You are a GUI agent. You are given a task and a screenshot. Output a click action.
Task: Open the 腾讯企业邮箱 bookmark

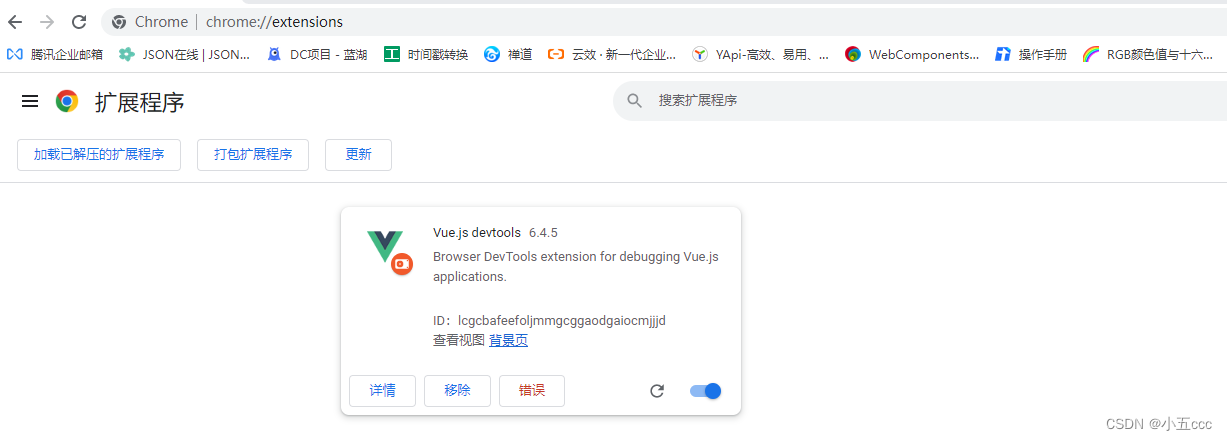tap(55, 55)
